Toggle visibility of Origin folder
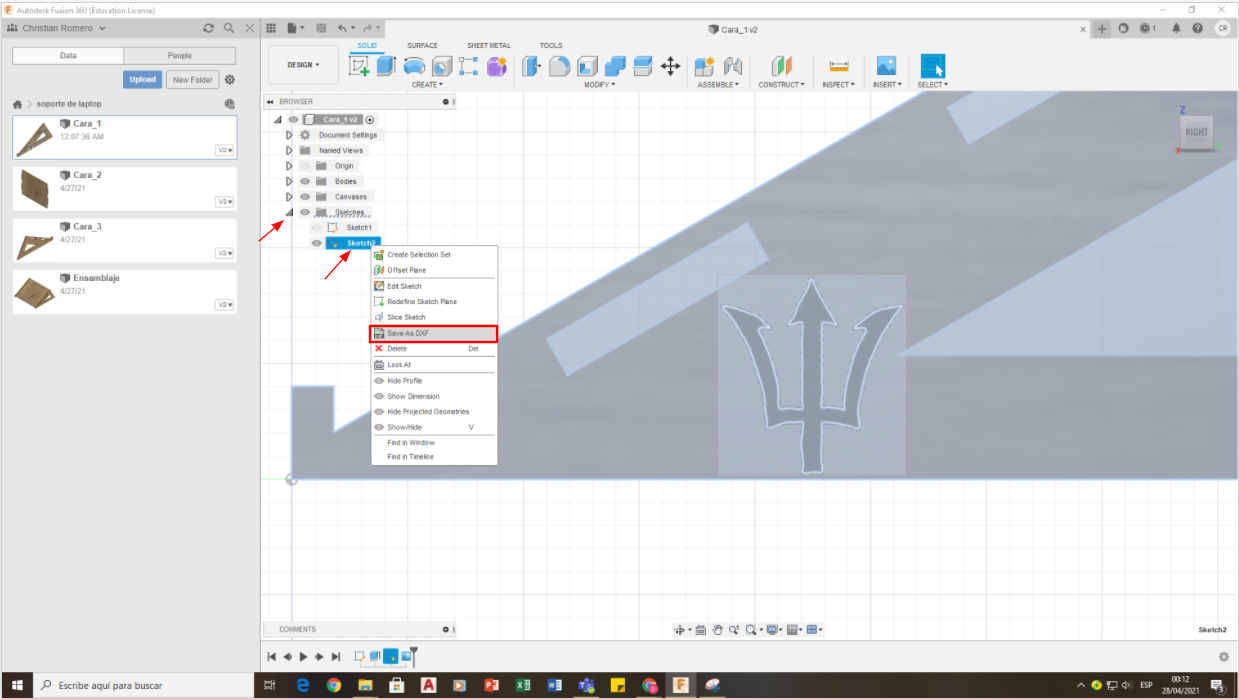Image resolution: width=1239 pixels, height=699 pixels. click(x=305, y=166)
